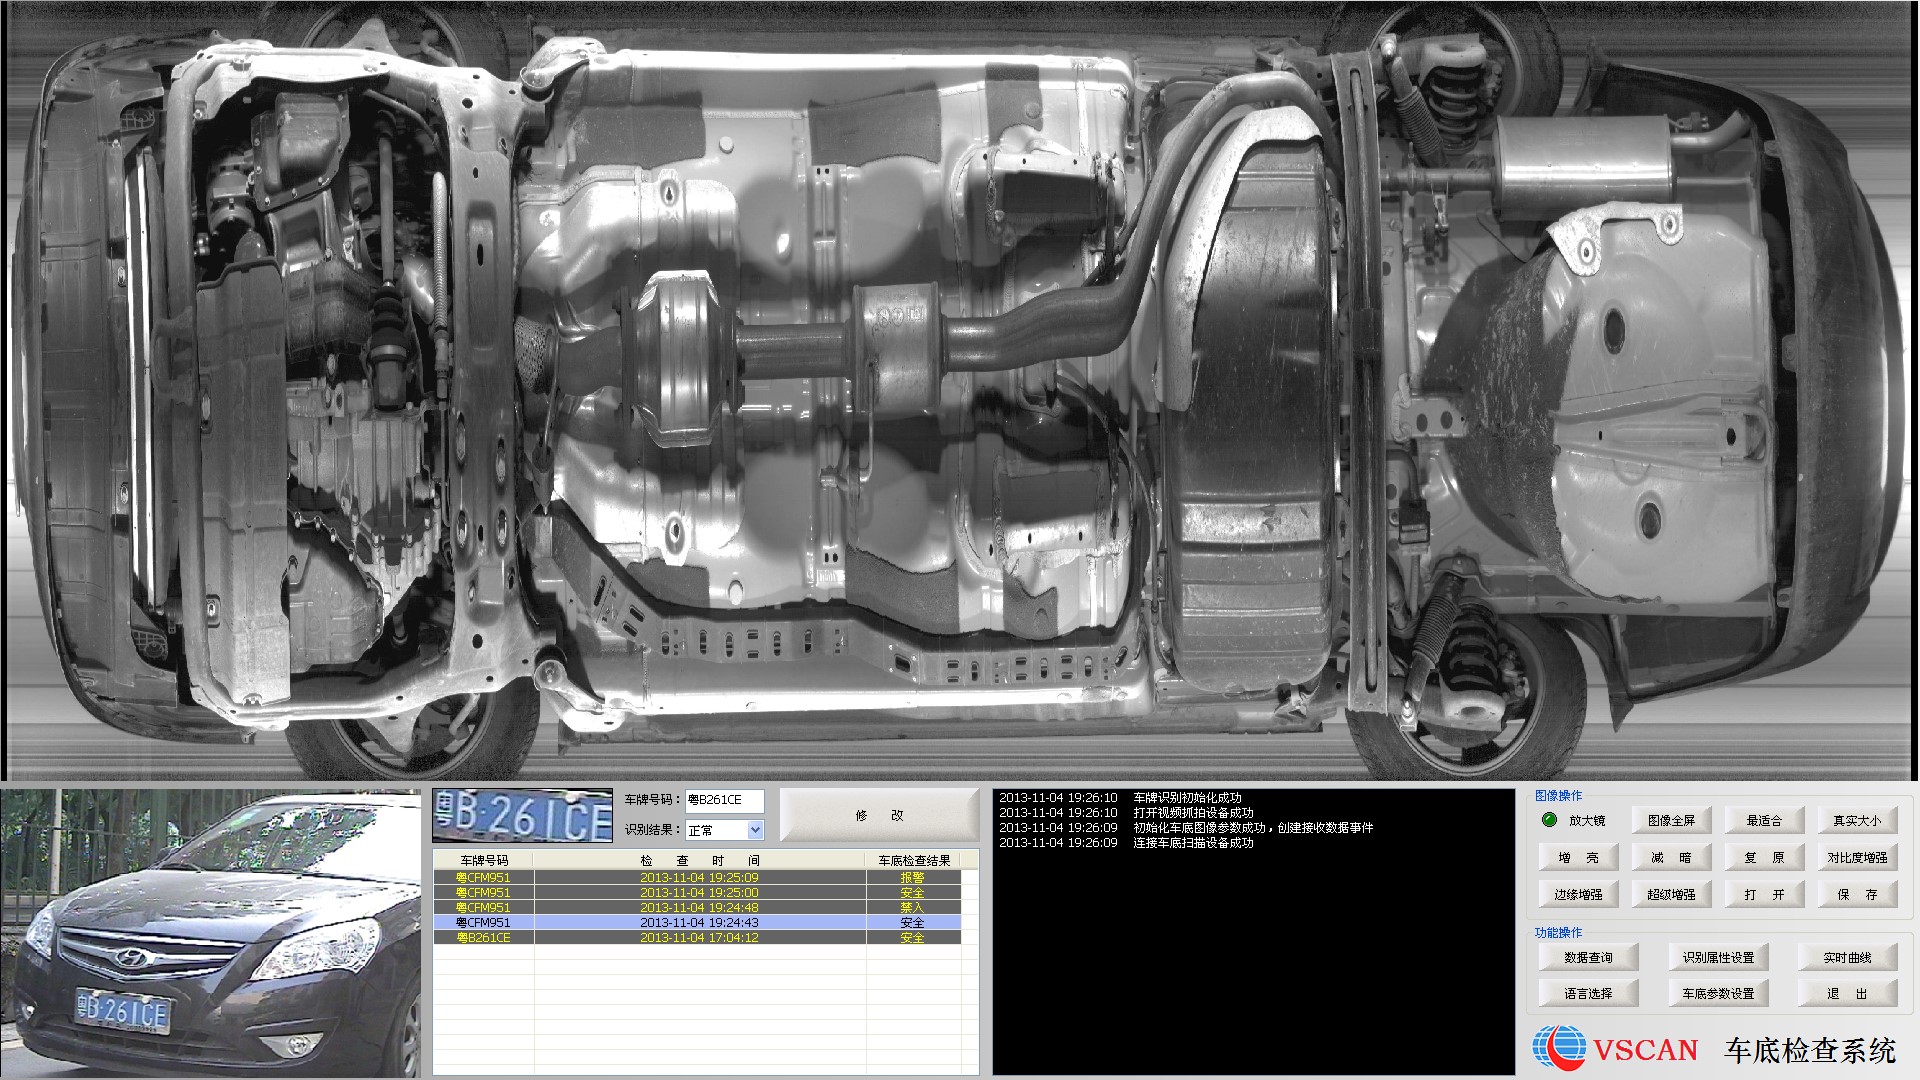Image resolution: width=1920 pixels, height=1080 pixels.
Task: Click the vehicle front camera thumbnail
Action: (x=210, y=934)
